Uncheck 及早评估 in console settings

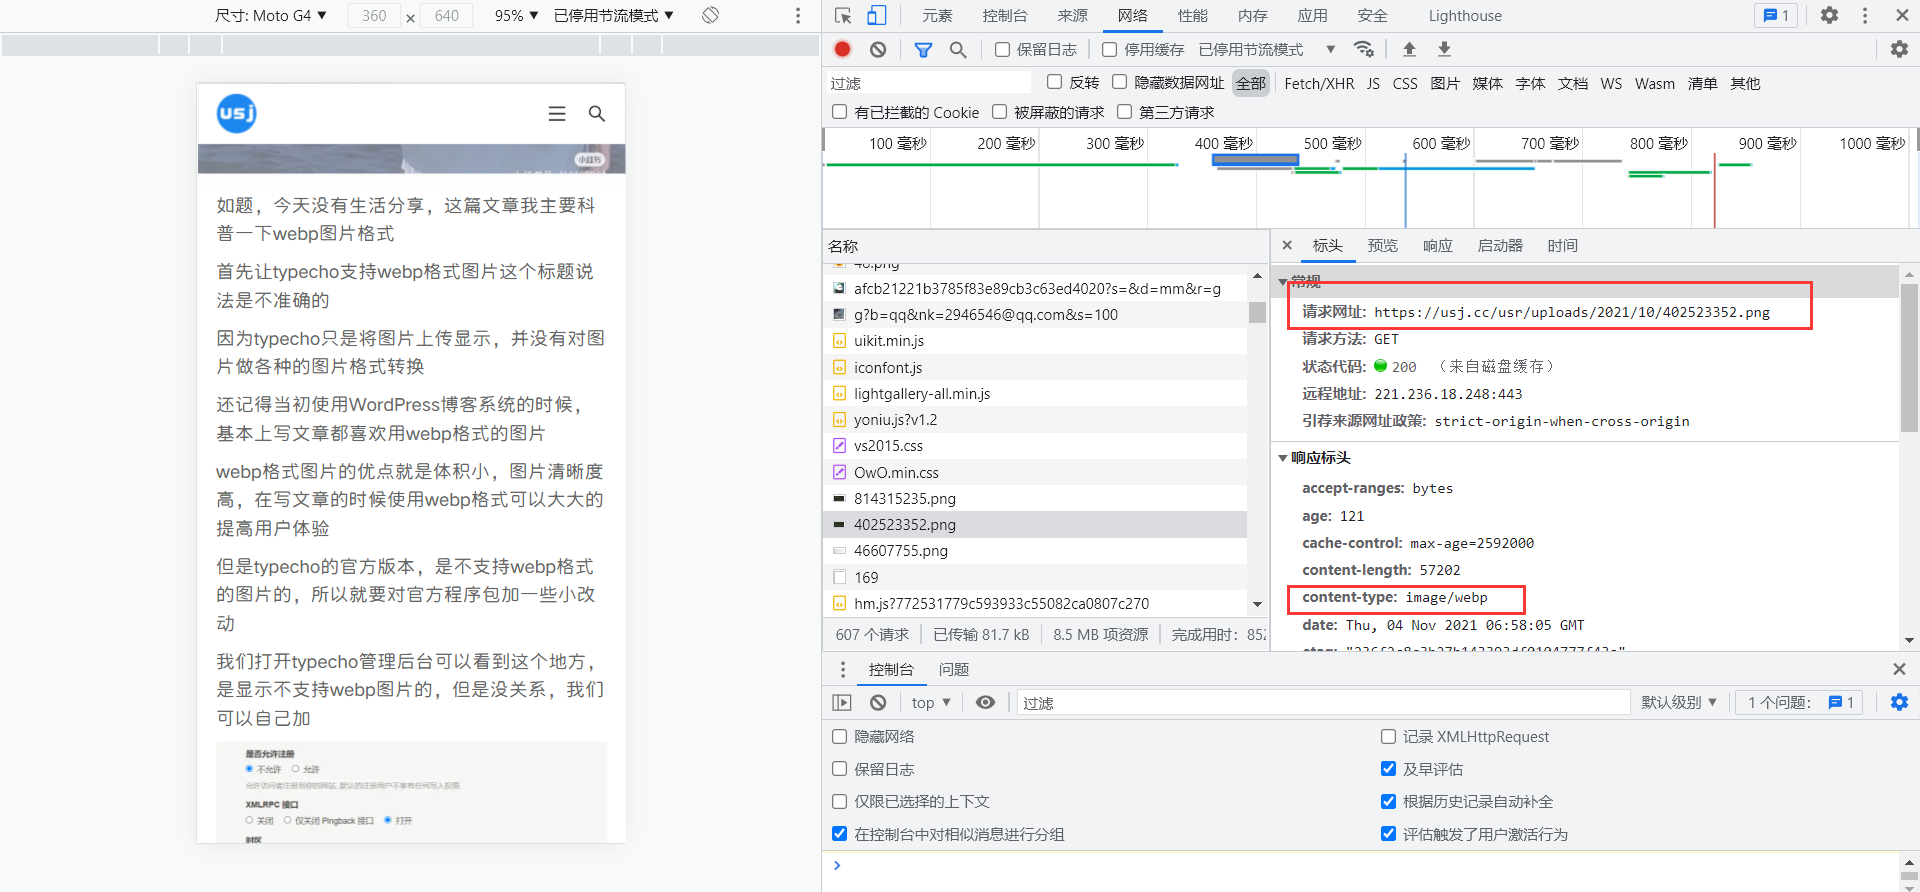click(1388, 769)
